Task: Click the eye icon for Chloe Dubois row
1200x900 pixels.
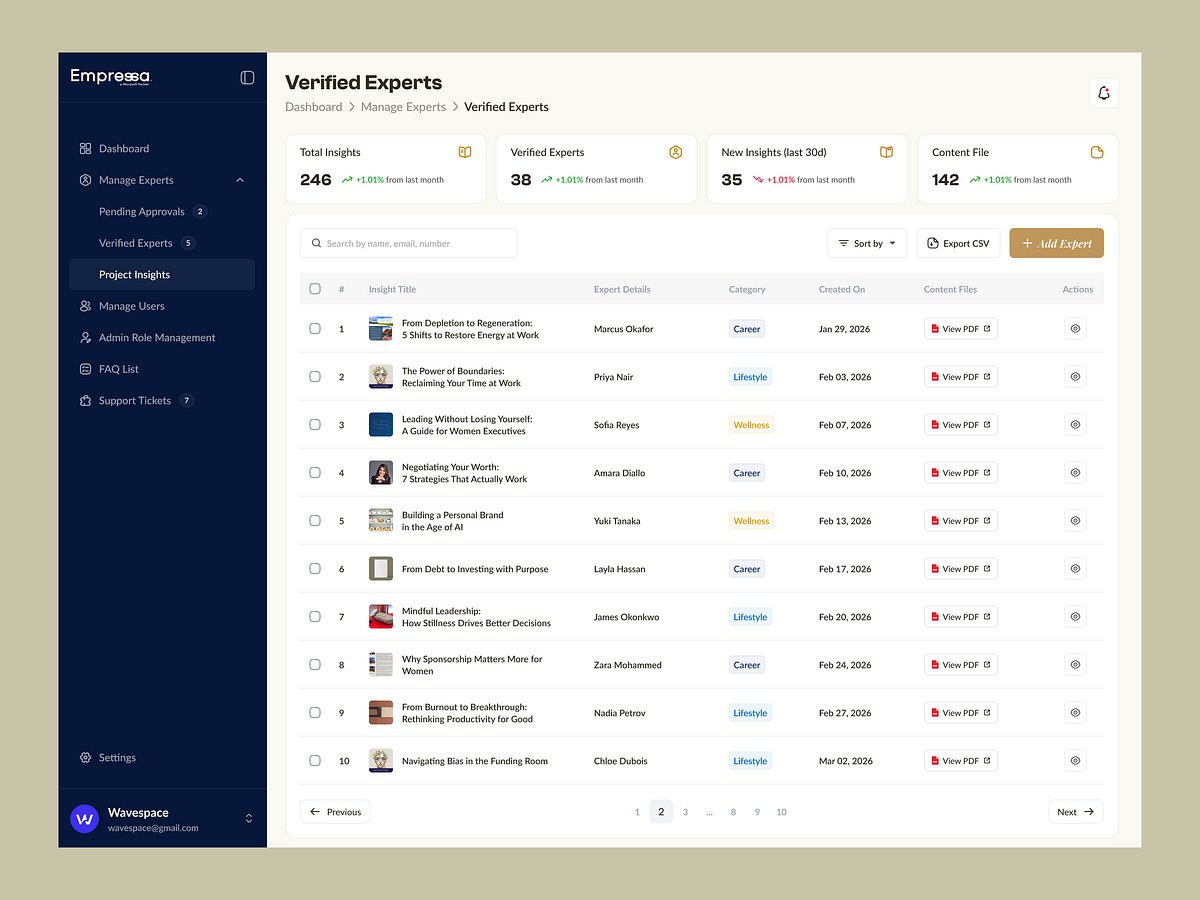Action: pyautogui.click(x=1075, y=761)
